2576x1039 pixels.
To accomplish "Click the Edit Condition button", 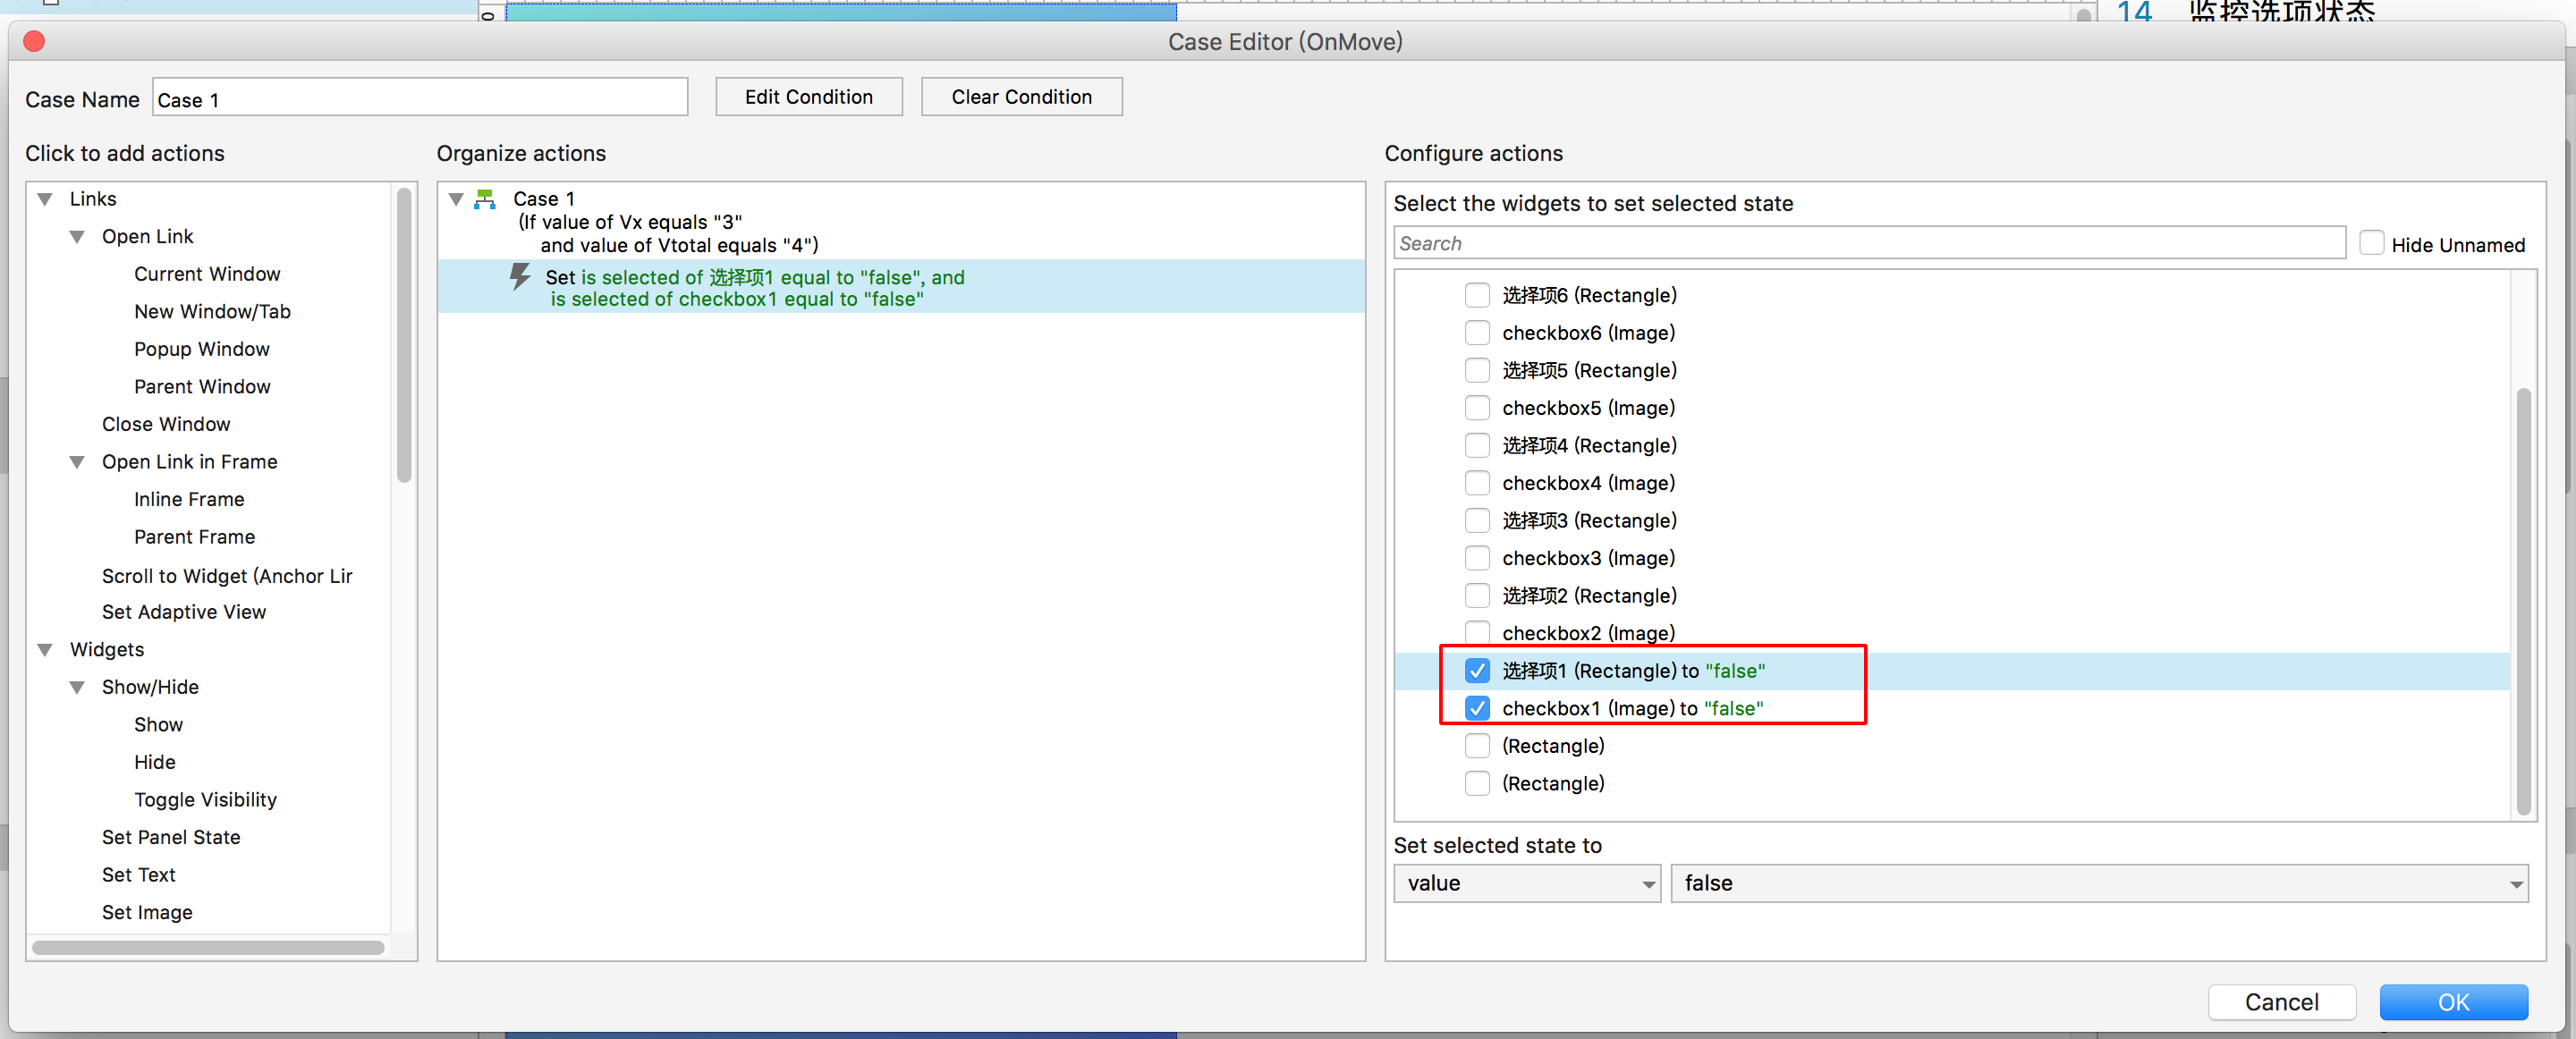I will 808,97.
